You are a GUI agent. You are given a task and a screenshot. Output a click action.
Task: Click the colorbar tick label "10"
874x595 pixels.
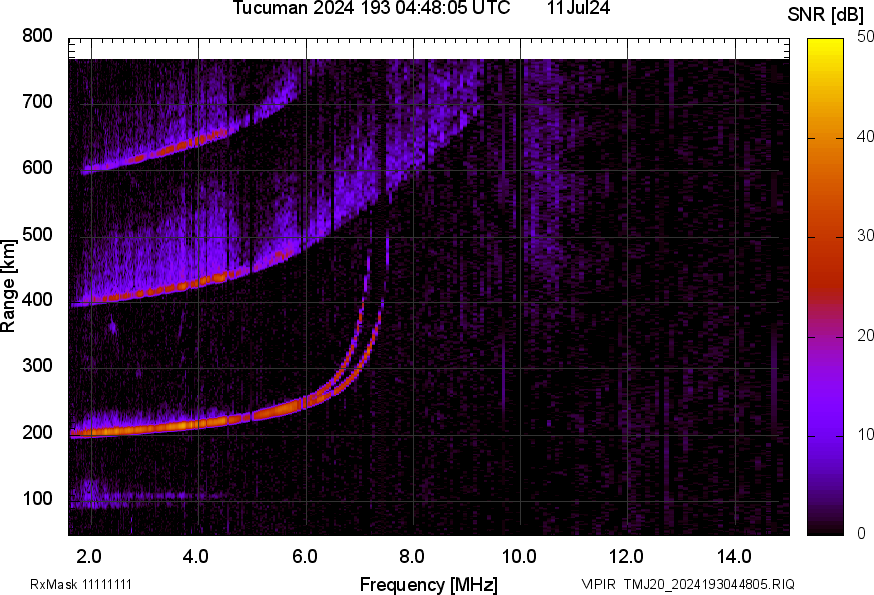pos(865,434)
